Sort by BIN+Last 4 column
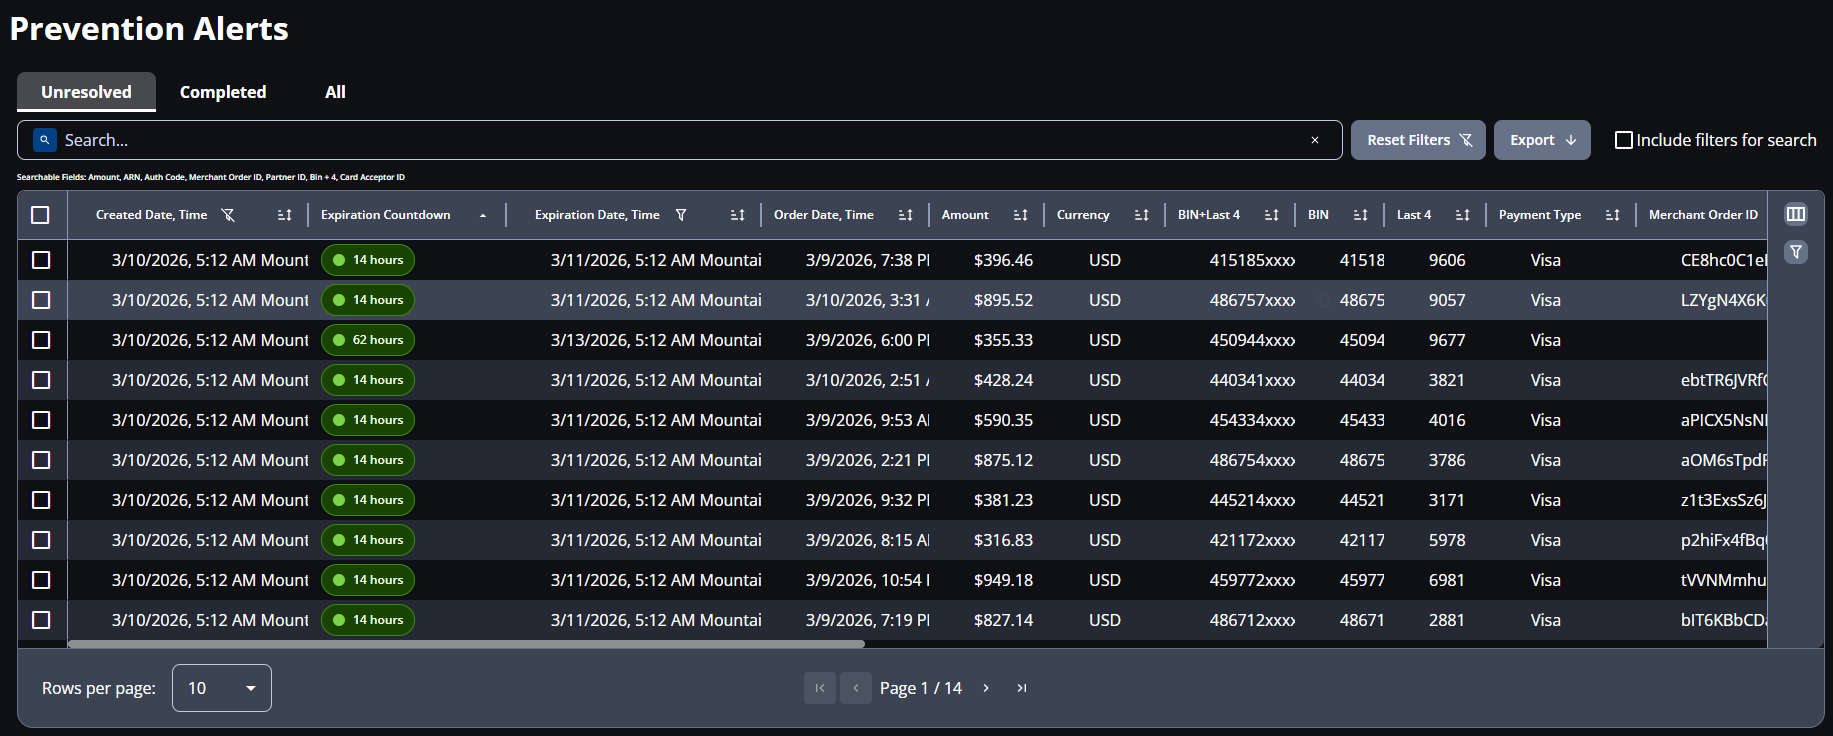This screenshot has height=736, width=1833. click(1272, 215)
